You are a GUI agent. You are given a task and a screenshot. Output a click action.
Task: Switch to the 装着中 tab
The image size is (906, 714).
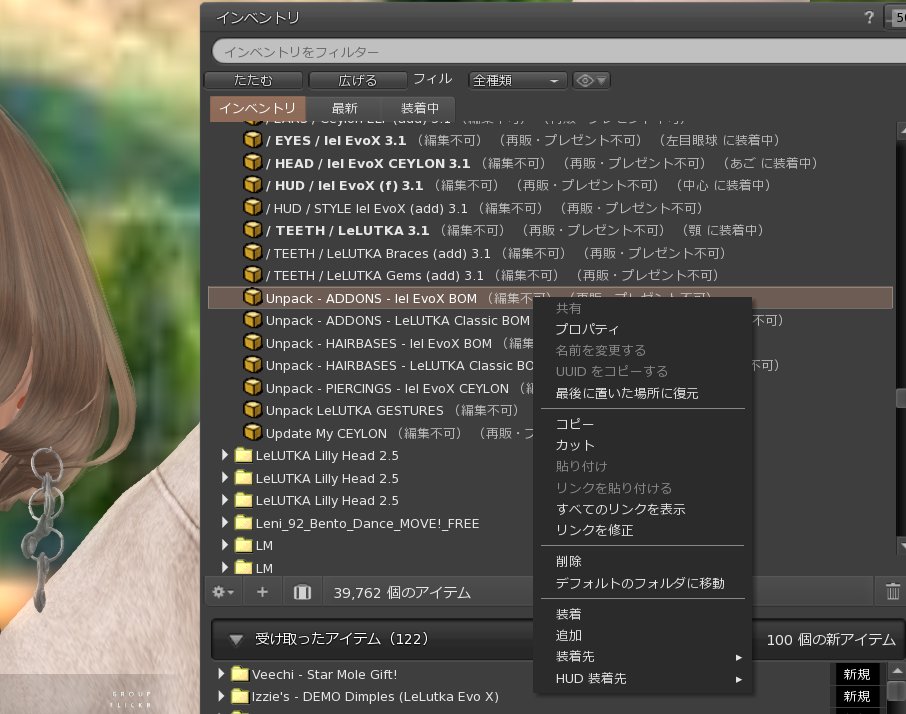[x=419, y=109]
